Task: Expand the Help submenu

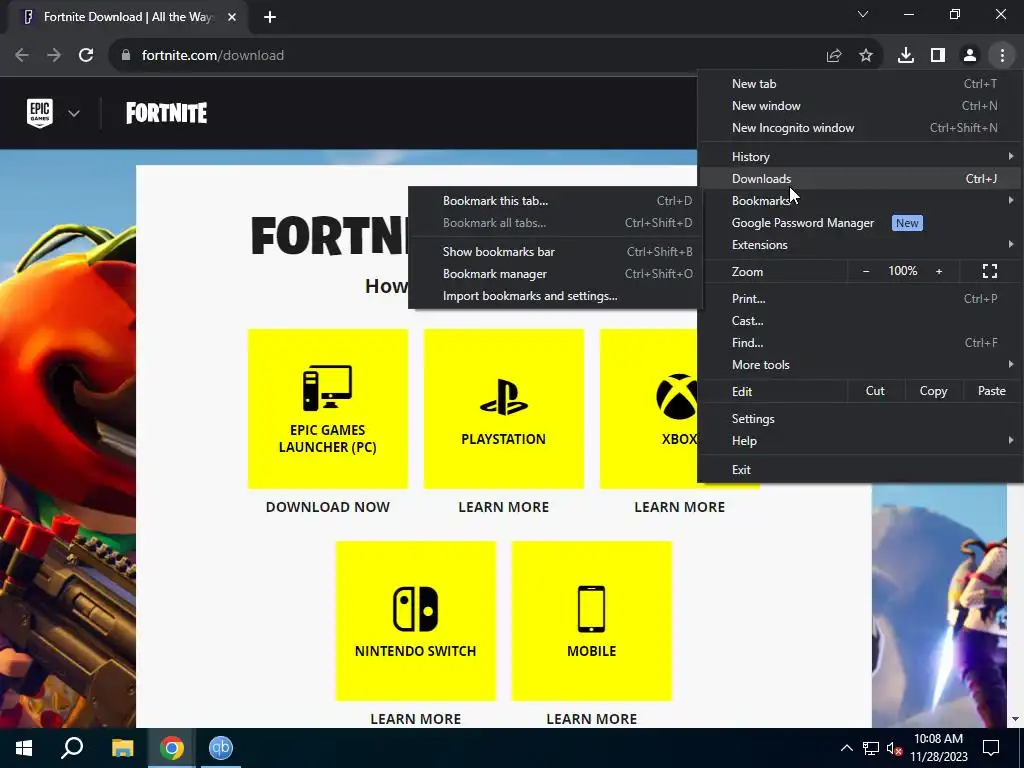Action: [861, 441]
